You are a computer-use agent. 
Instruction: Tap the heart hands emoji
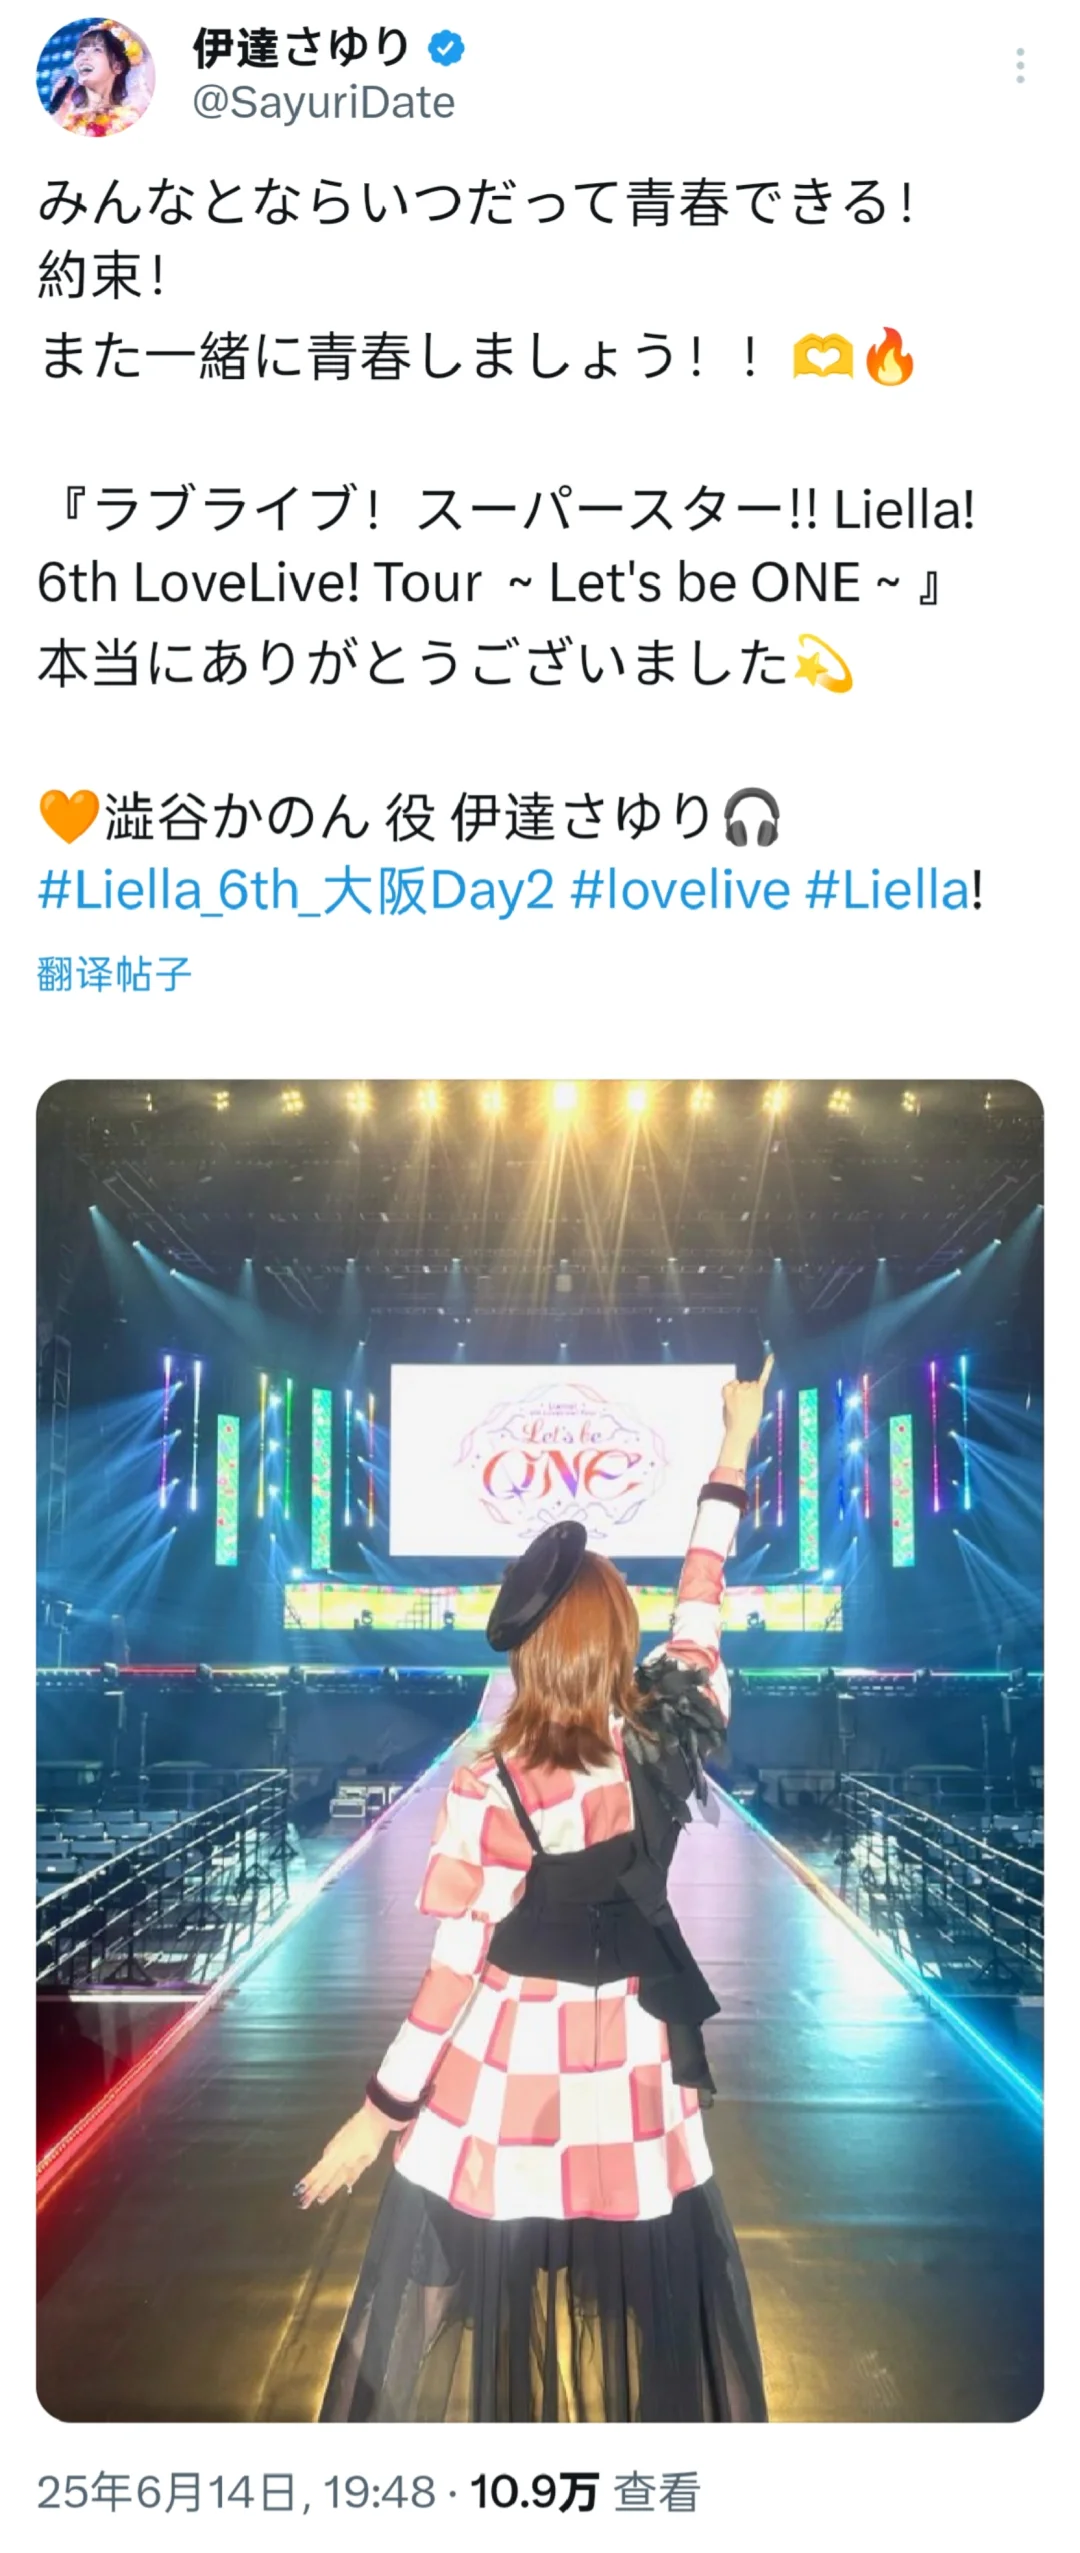(822, 357)
